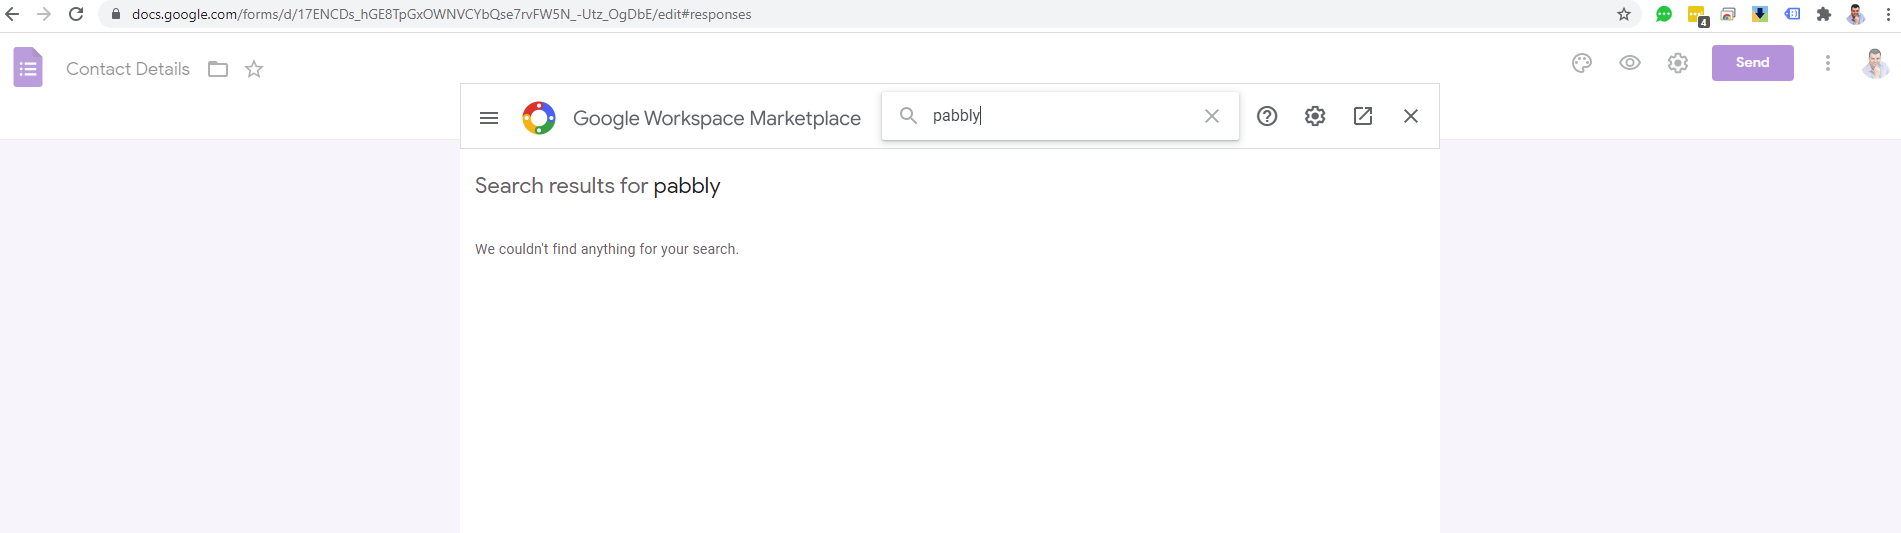Open Marketplace help icon

1267,116
